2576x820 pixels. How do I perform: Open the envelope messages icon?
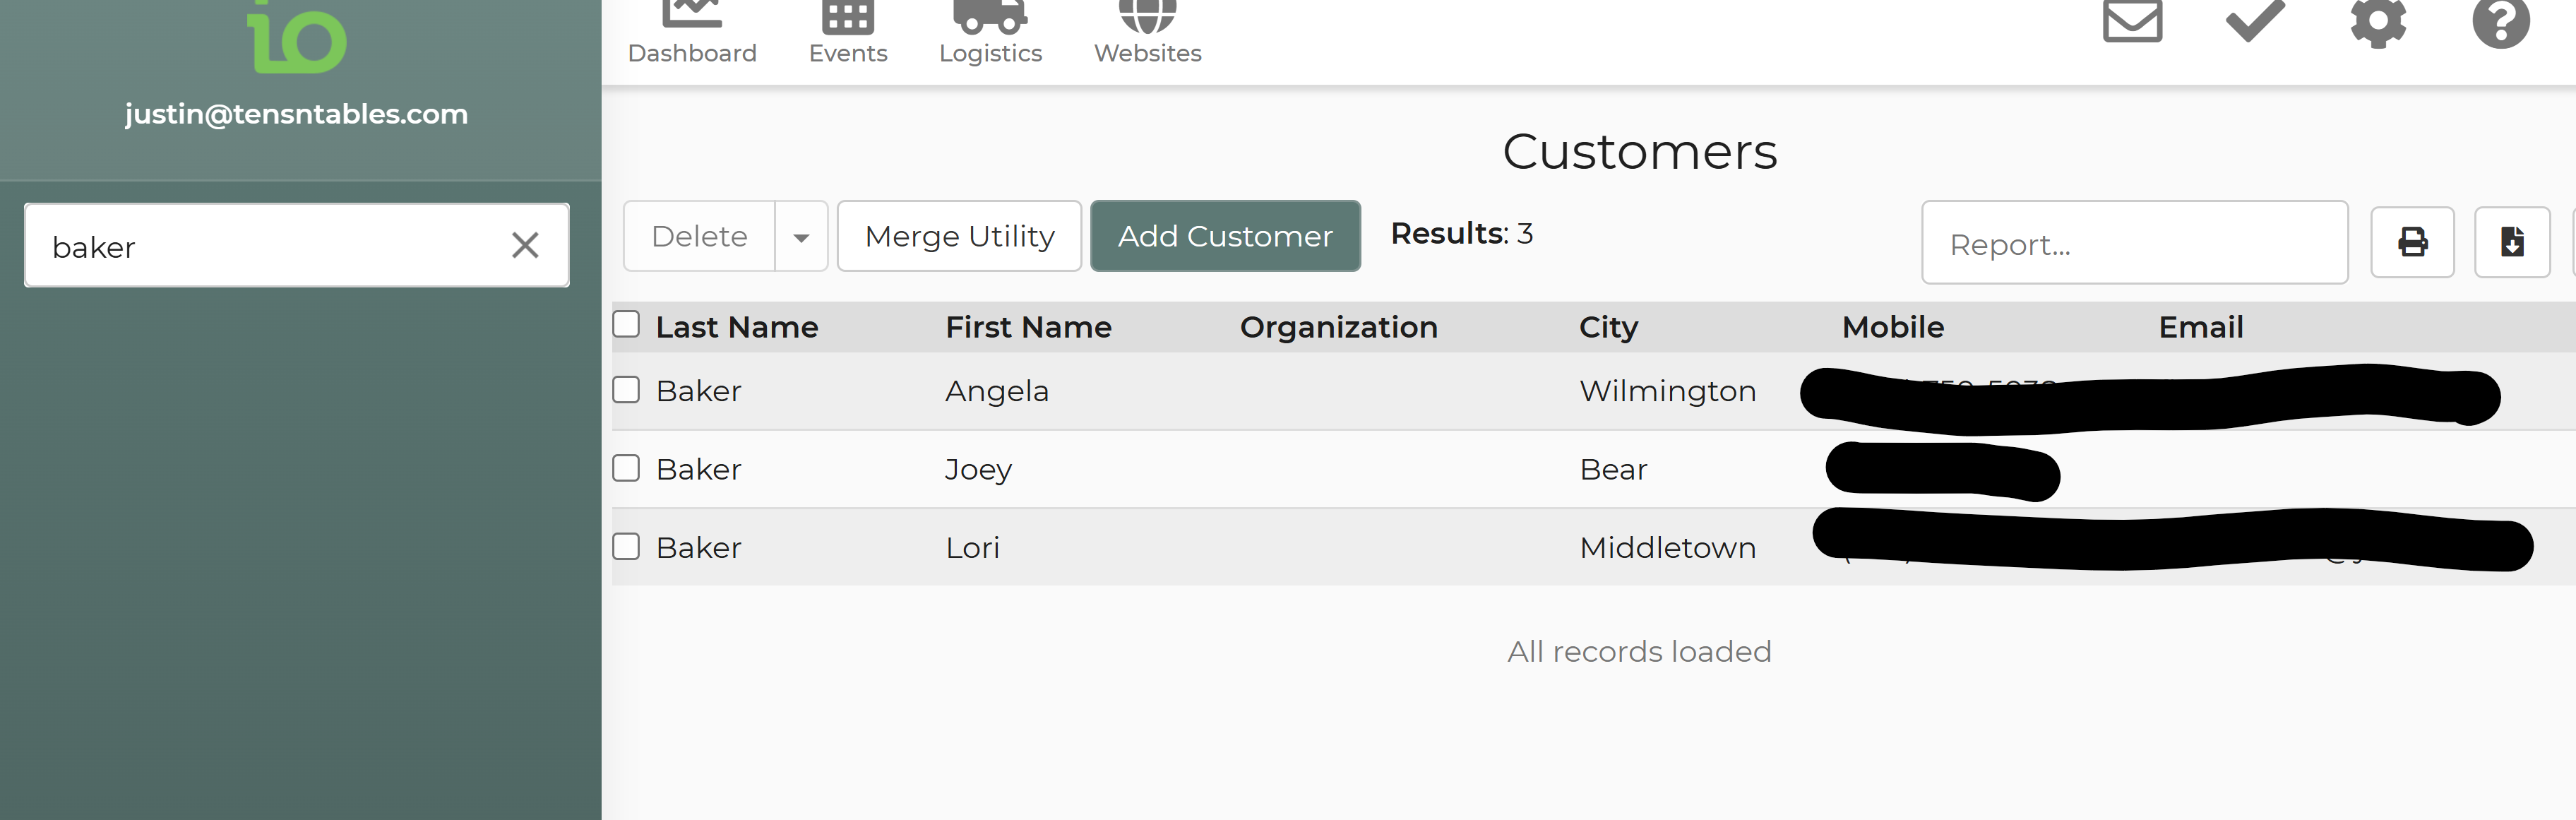pos(2132,22)
